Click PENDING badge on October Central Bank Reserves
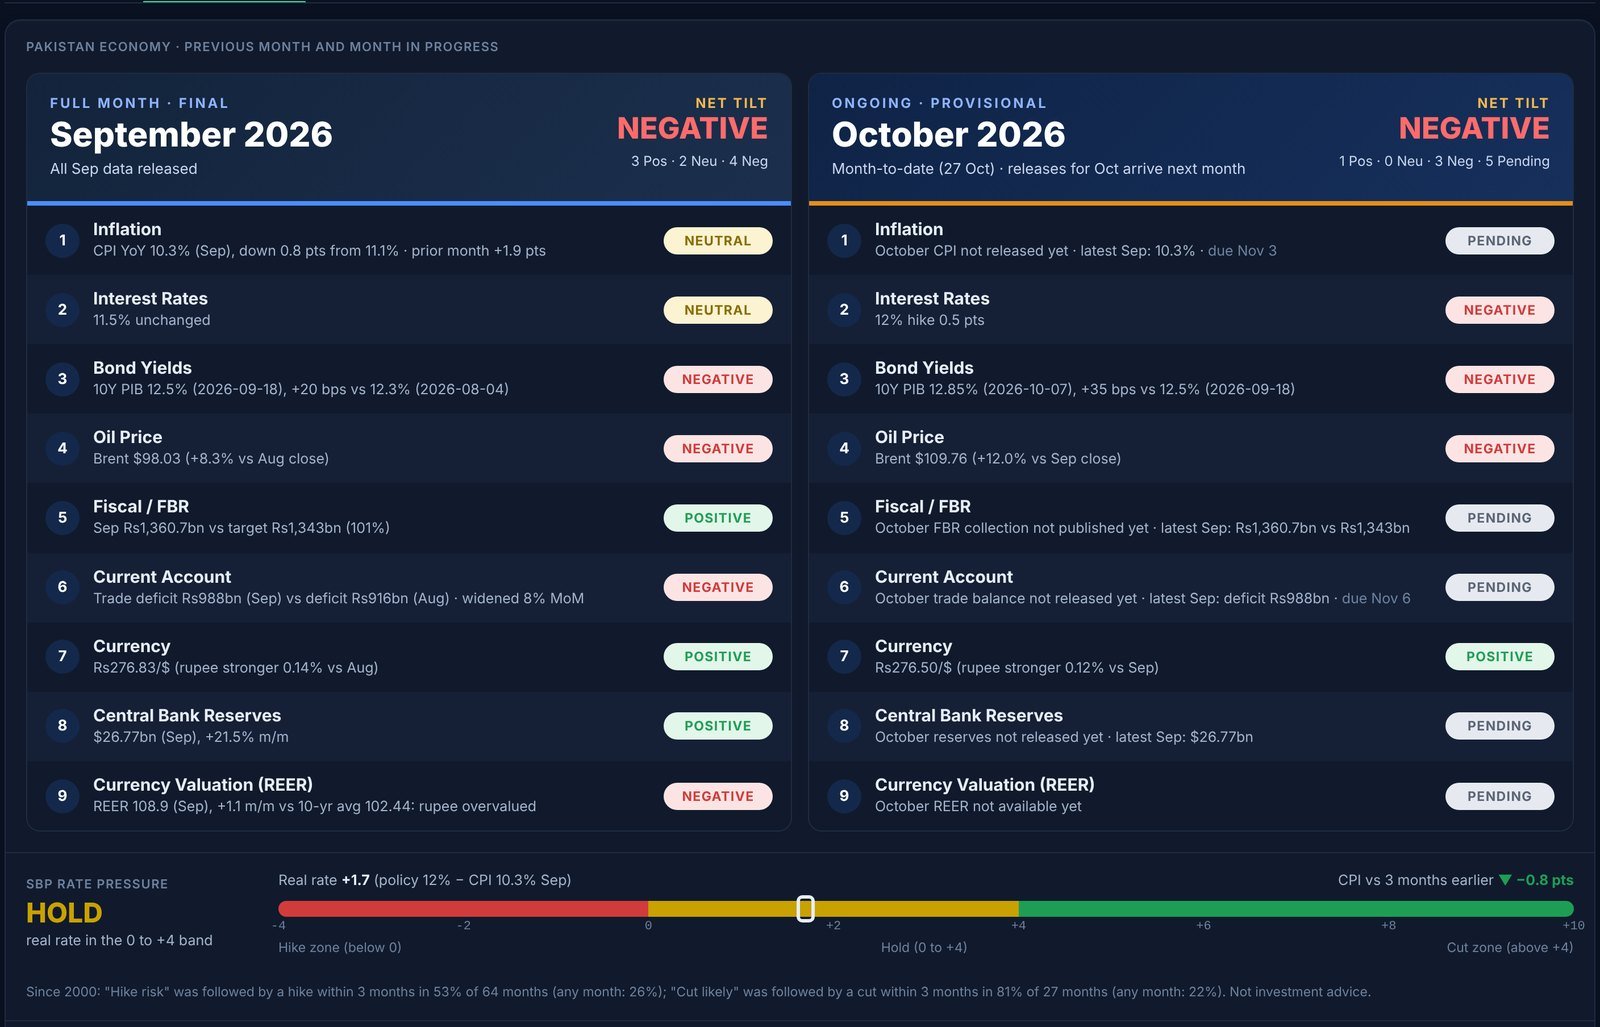The width and height of the screenshot is (1600, 1027). [x=1499, y=726]
